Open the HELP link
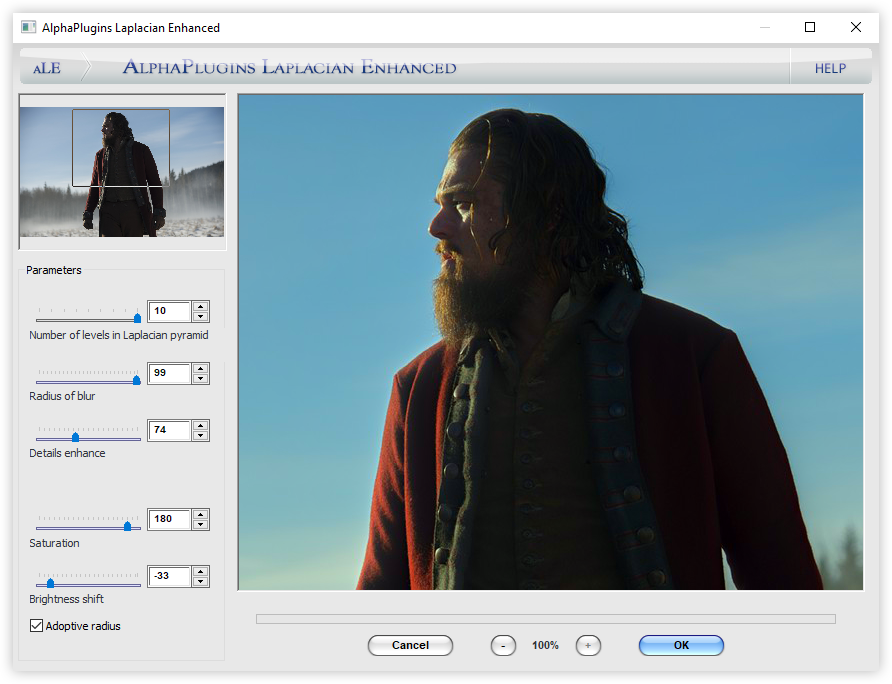 830,68
